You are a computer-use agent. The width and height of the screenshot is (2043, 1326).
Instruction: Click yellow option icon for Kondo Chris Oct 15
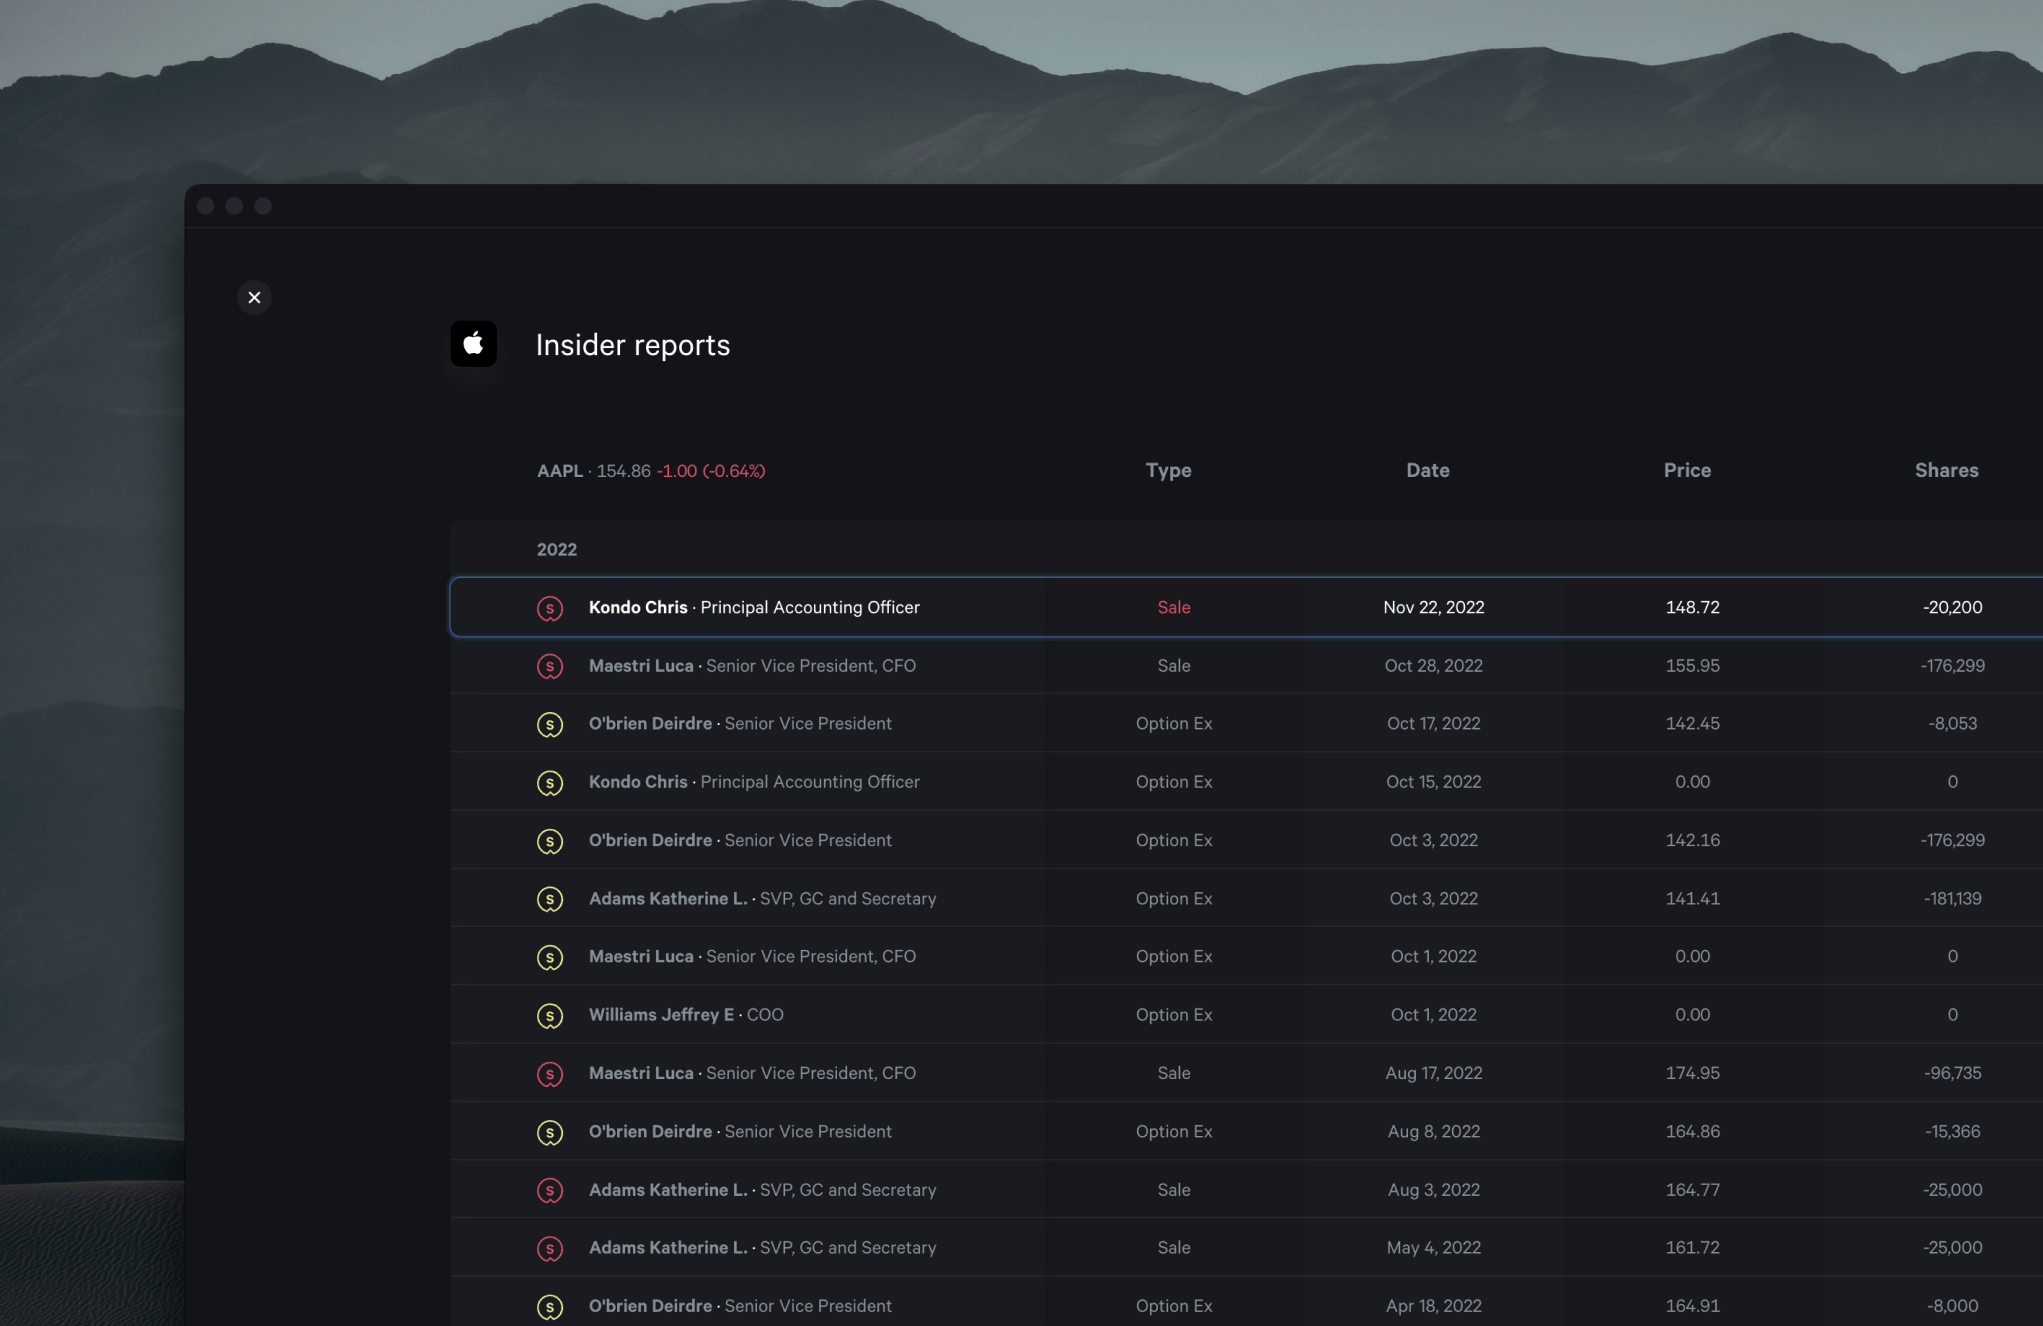click(x=550, y=783)
